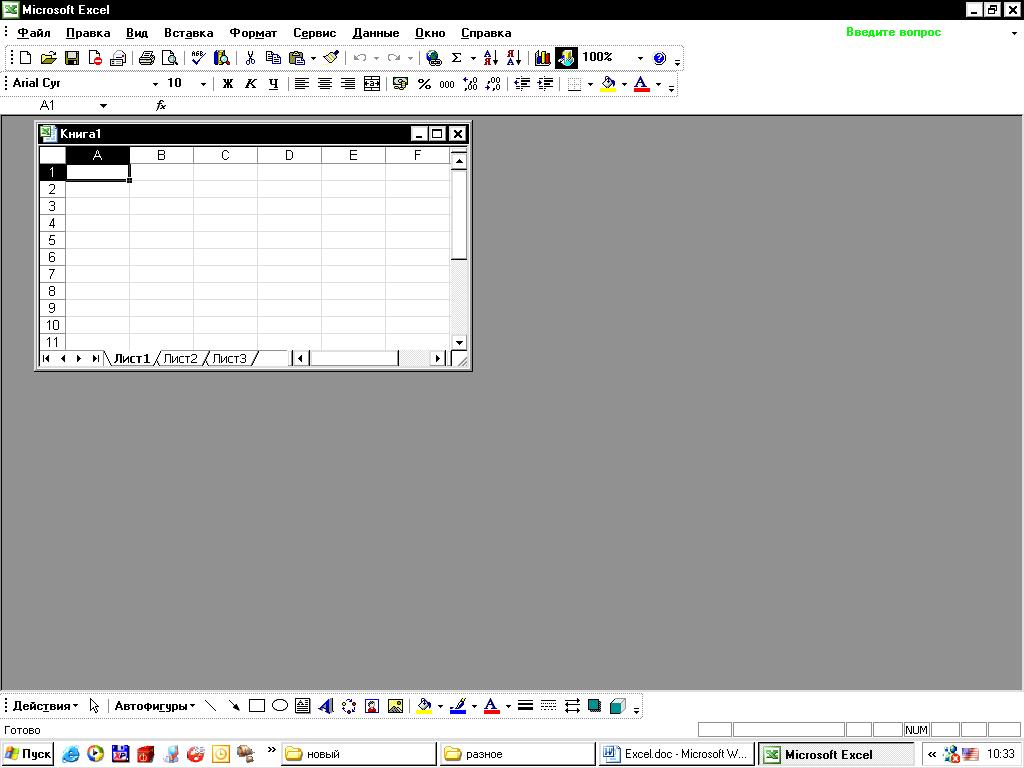Decrease decimal places icon

[x=493, y=84]
